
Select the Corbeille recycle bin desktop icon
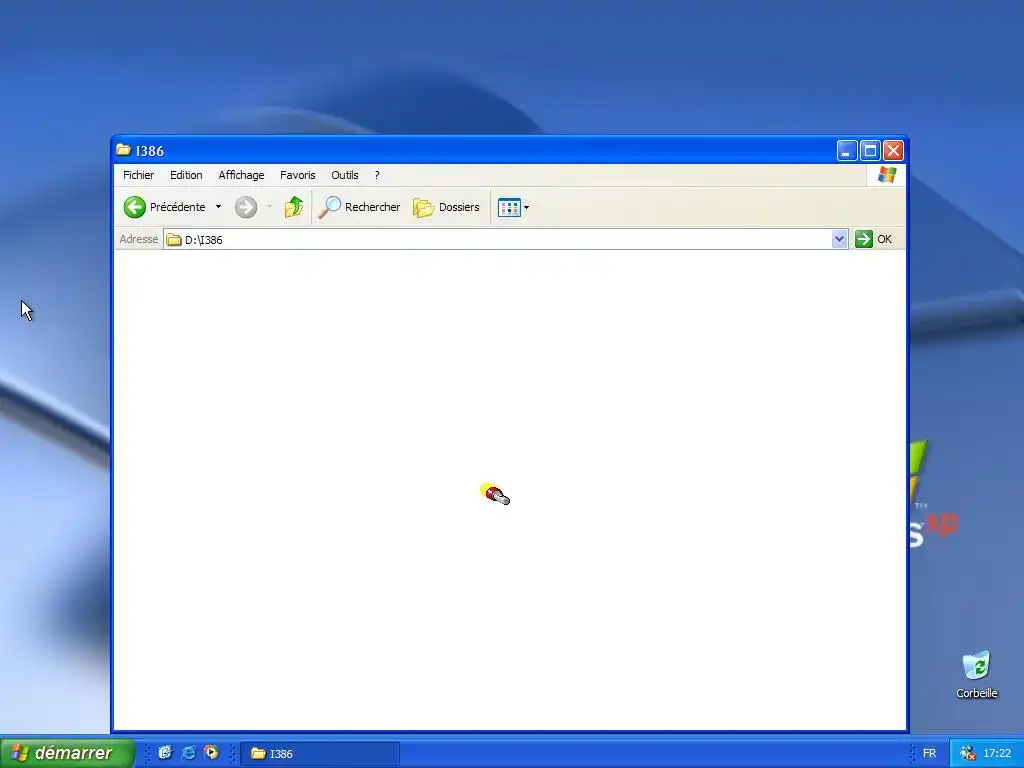(977, 675)
